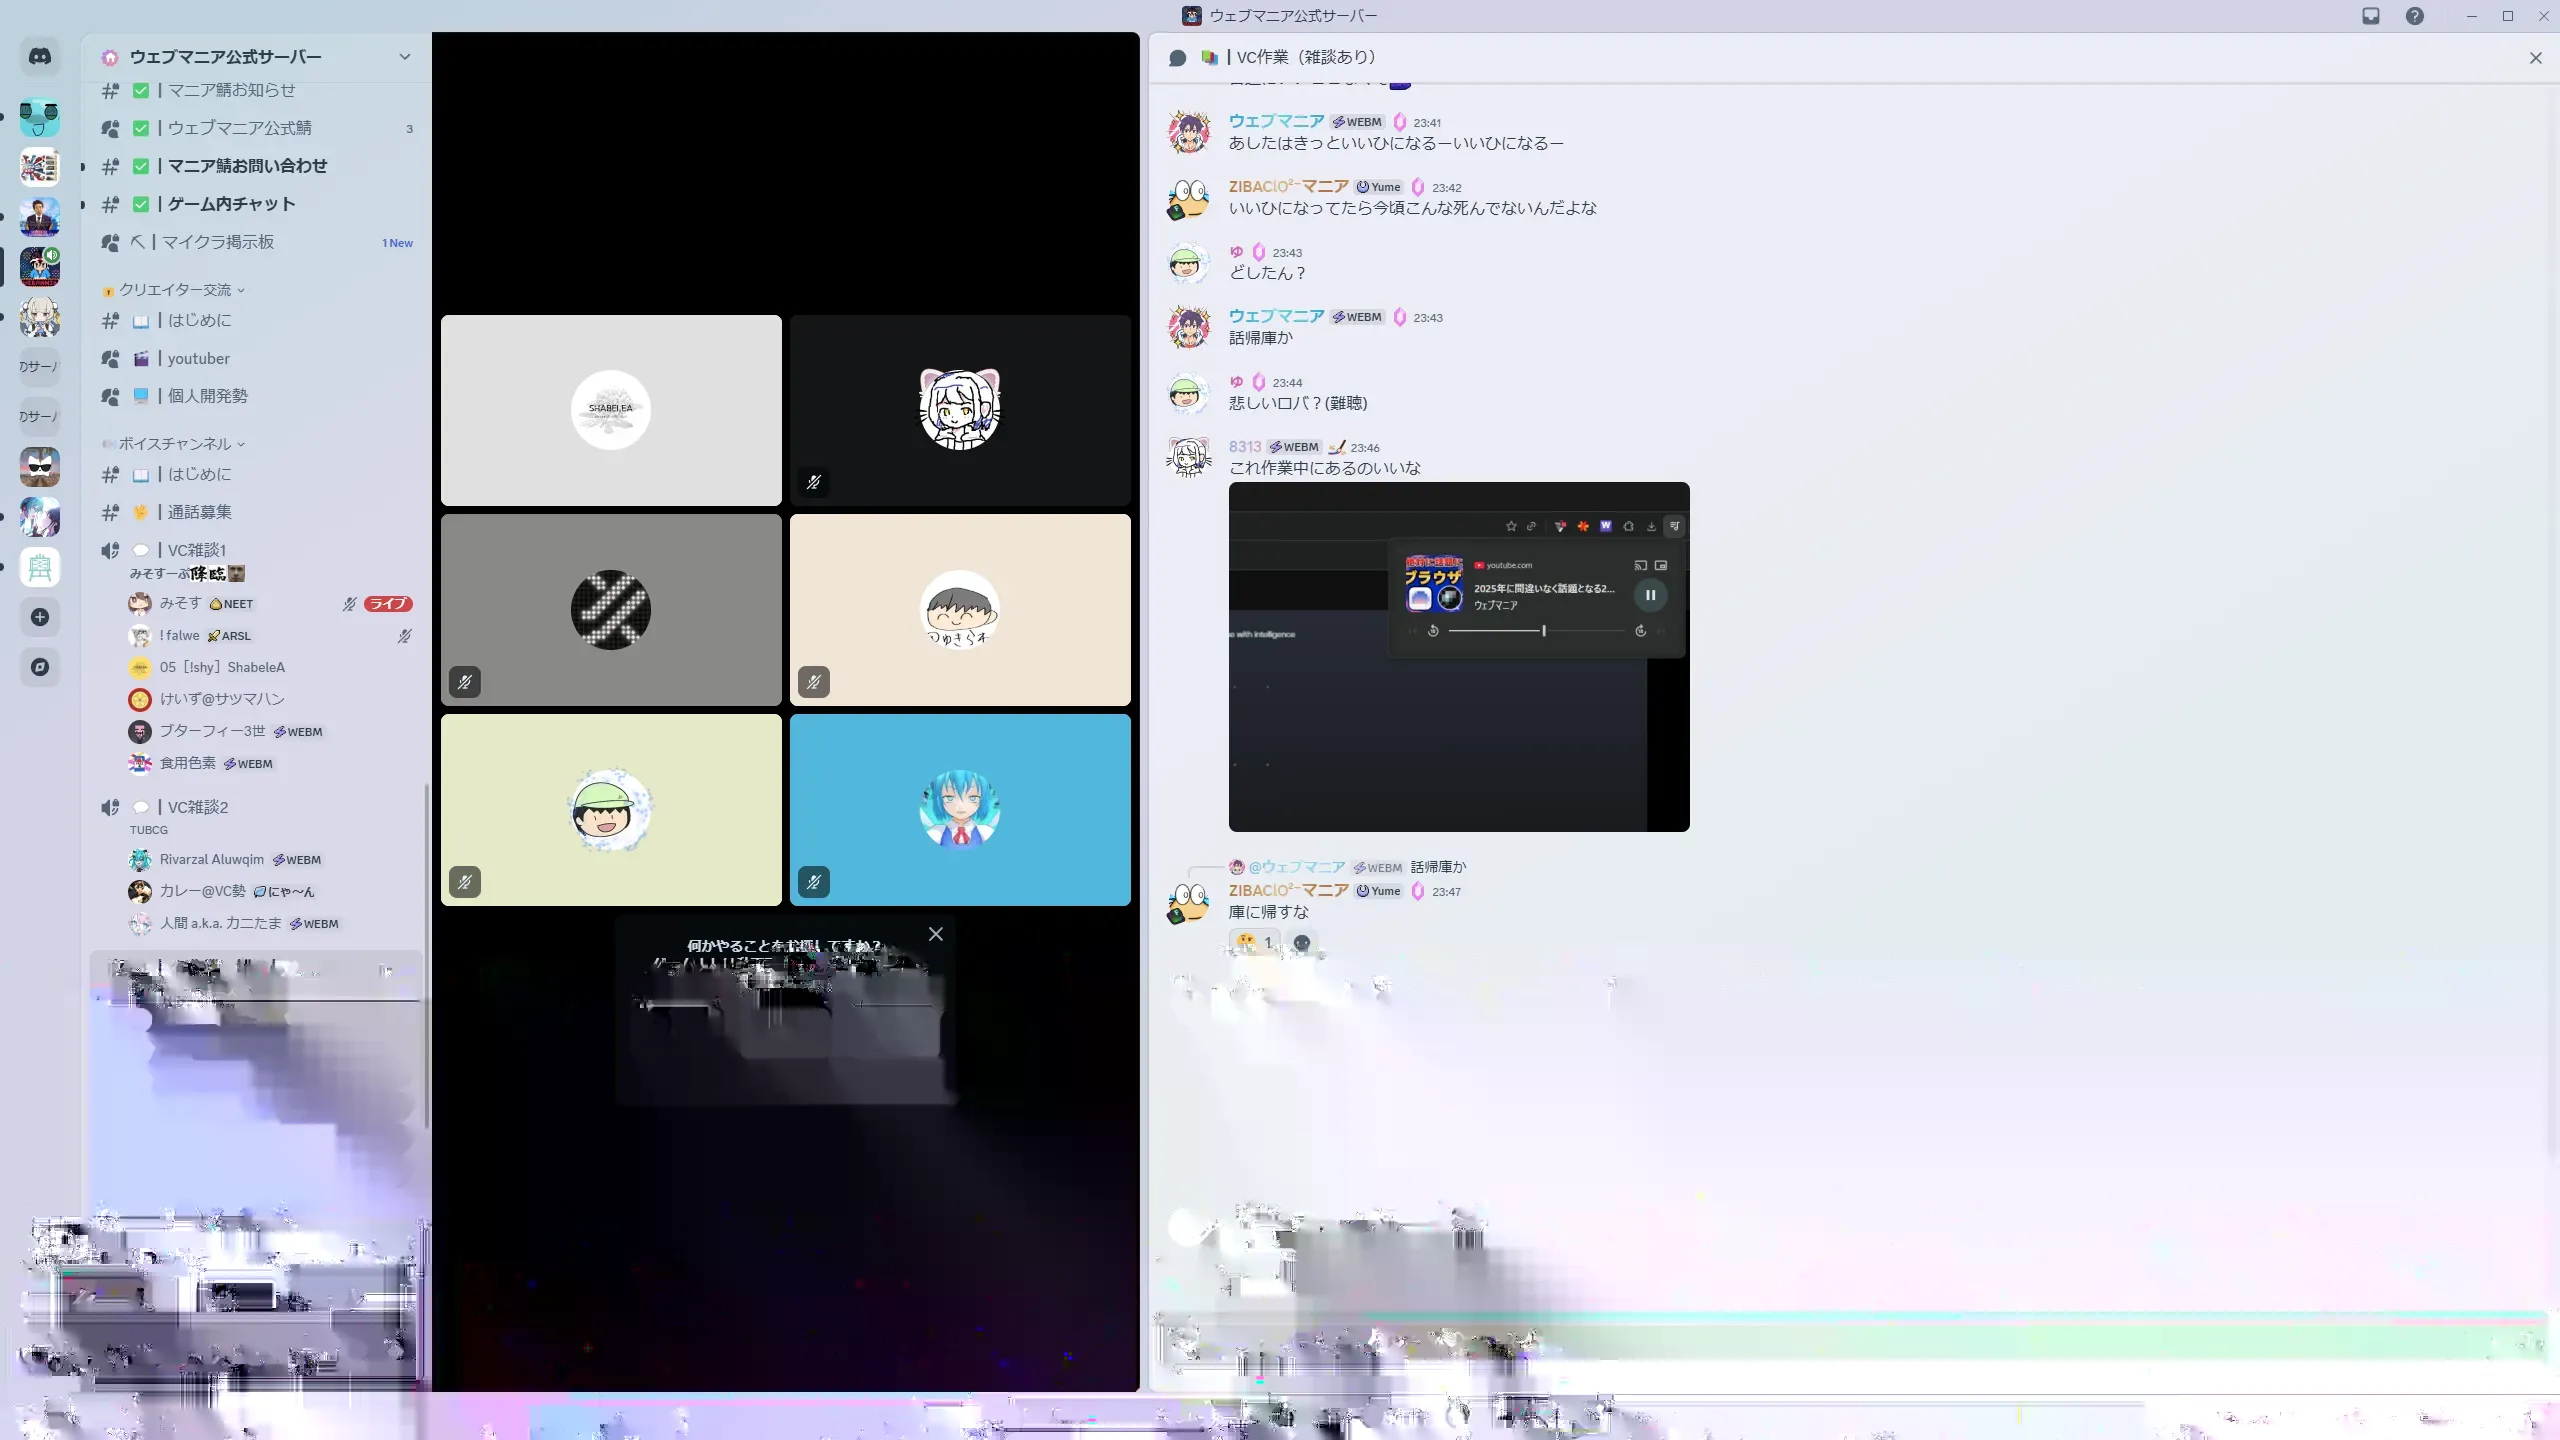Screen dimensions: 2560x1440
Task: Click the chat bubble icon beside VC作業
Action: 1178,58
